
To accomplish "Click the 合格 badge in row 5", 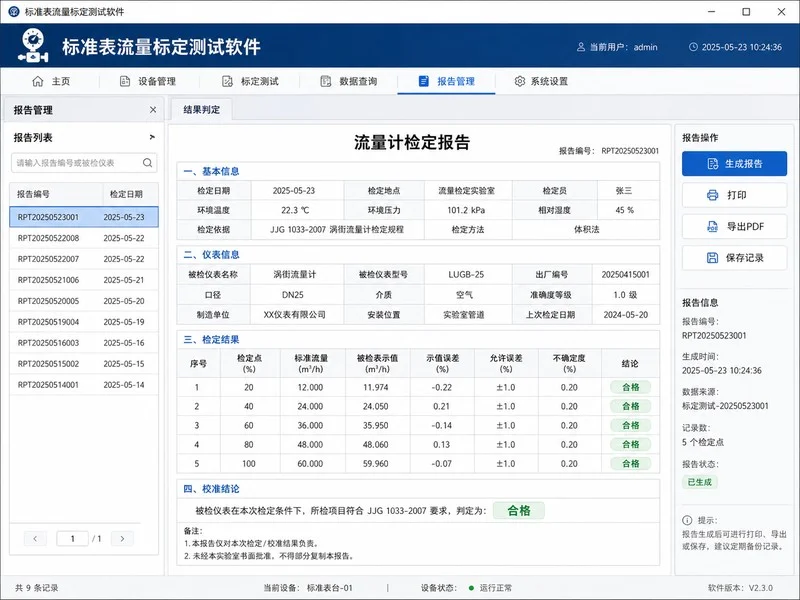I will click(631, 463).
